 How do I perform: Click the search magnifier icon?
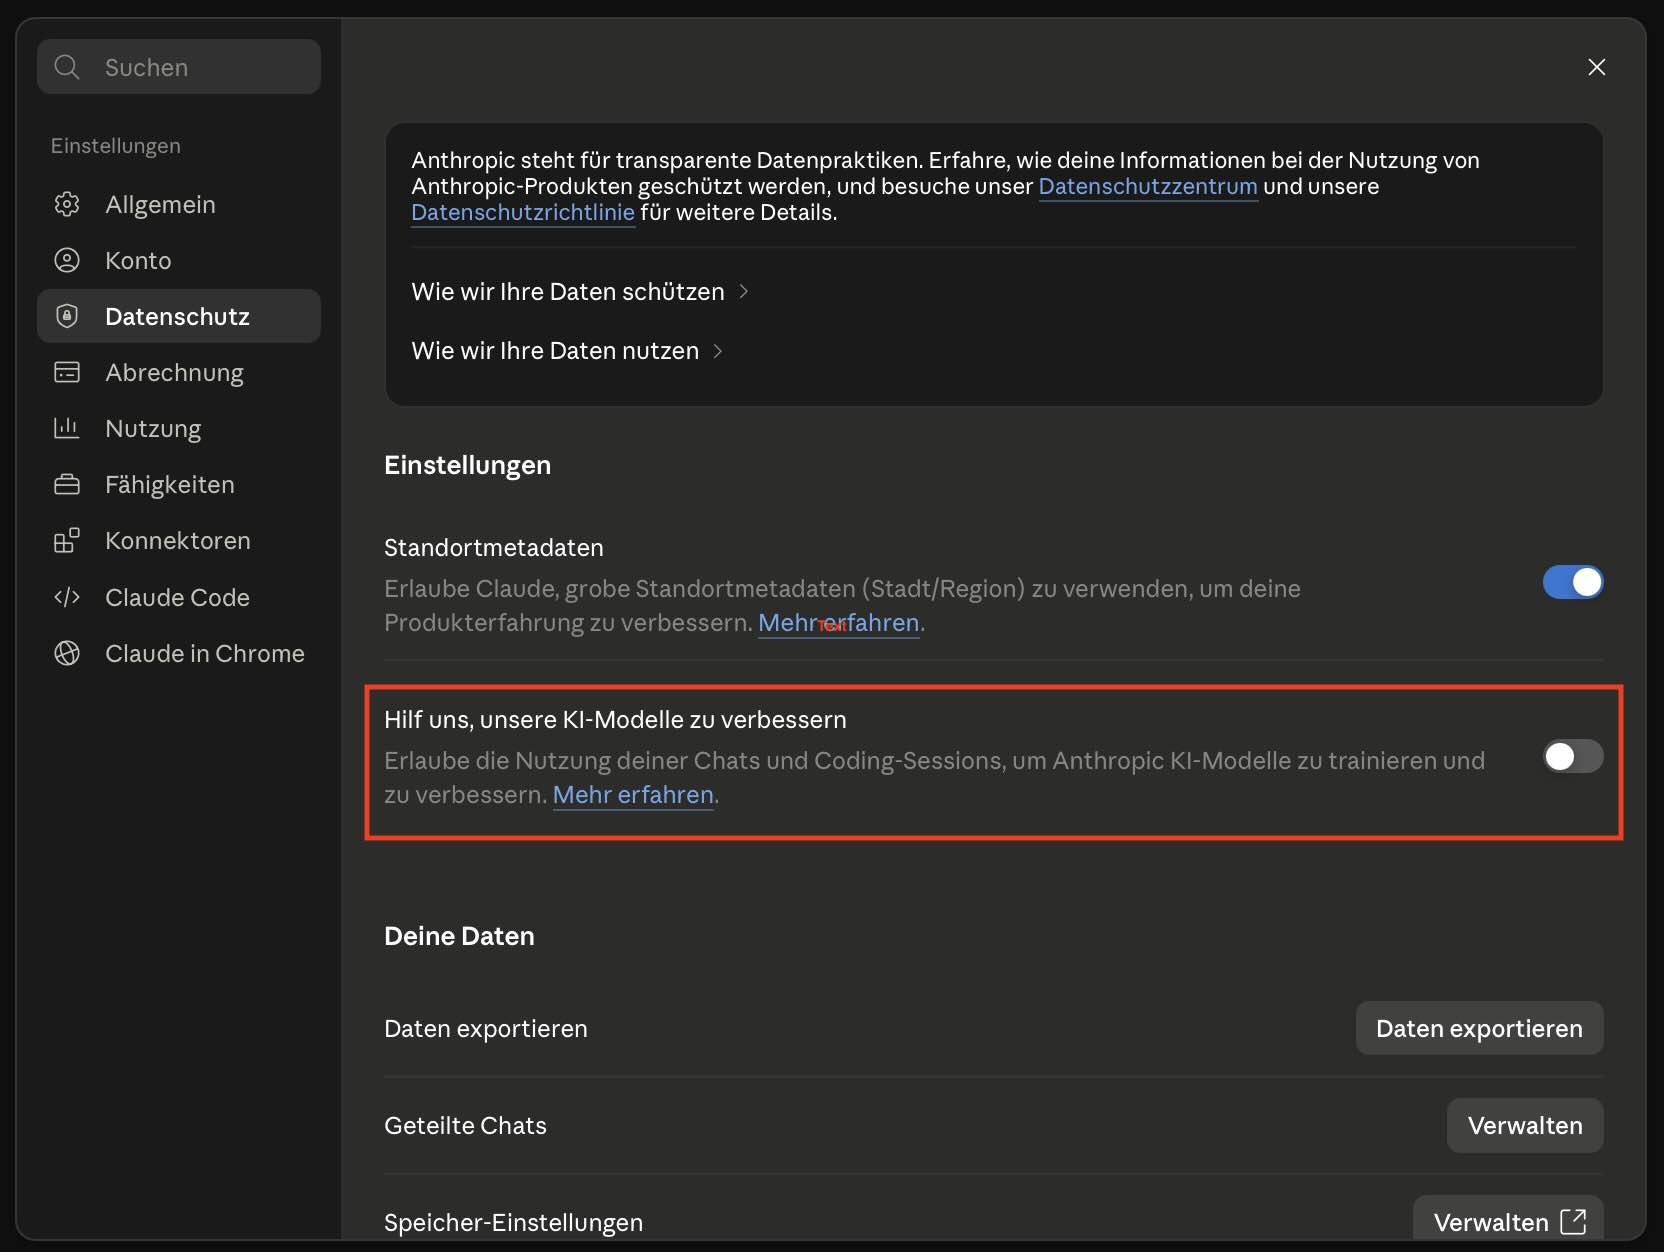coord(67,67)
